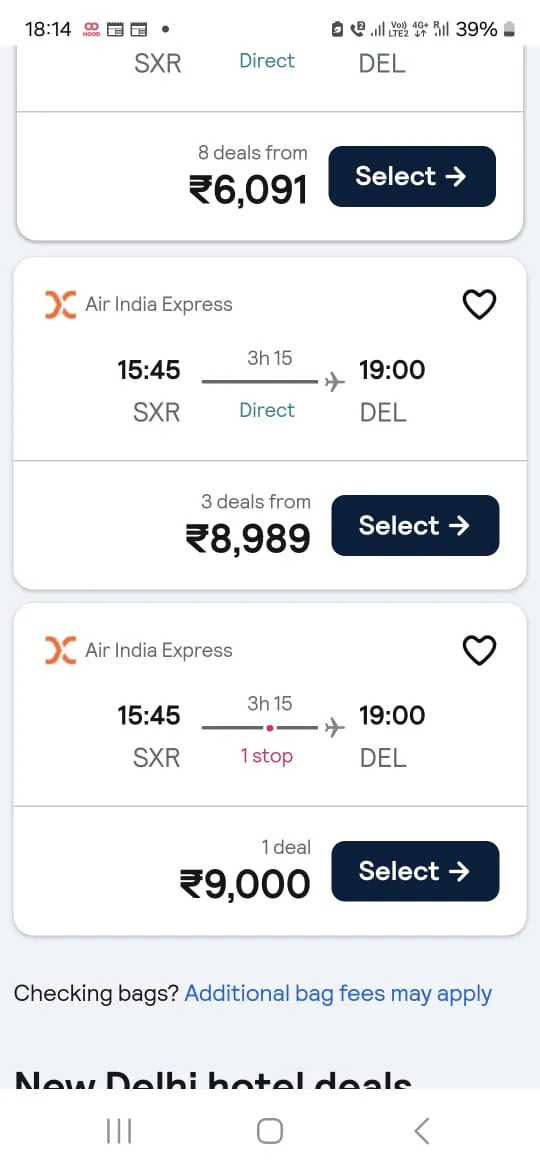Viewport: 540px width, 1170px height.
Task: Tap airplane icon on one-stop route
Action: [x=335, y=728]
